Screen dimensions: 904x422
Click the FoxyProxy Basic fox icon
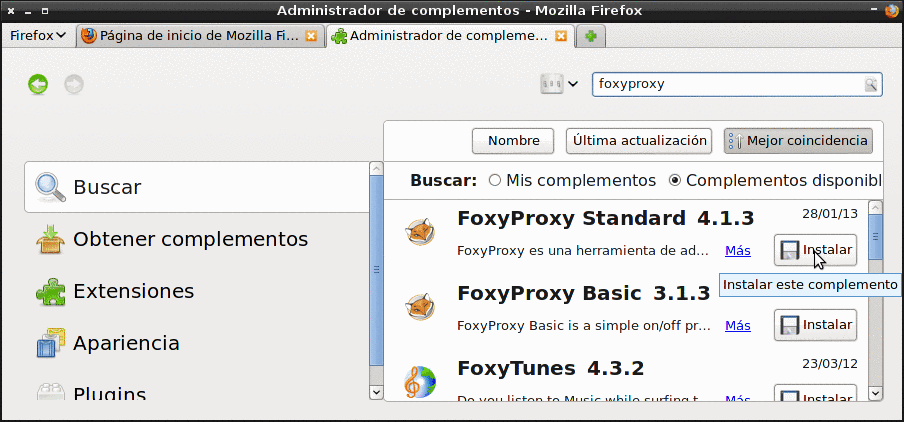[420, 308]
